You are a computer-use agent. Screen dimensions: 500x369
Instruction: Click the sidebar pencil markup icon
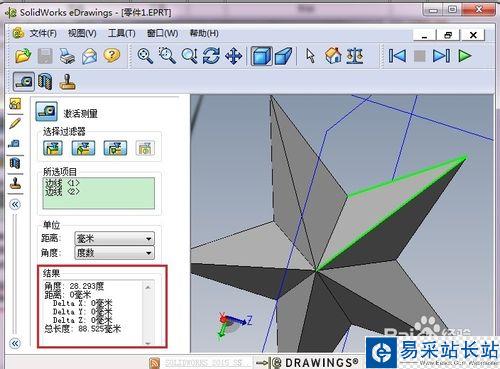15,123
